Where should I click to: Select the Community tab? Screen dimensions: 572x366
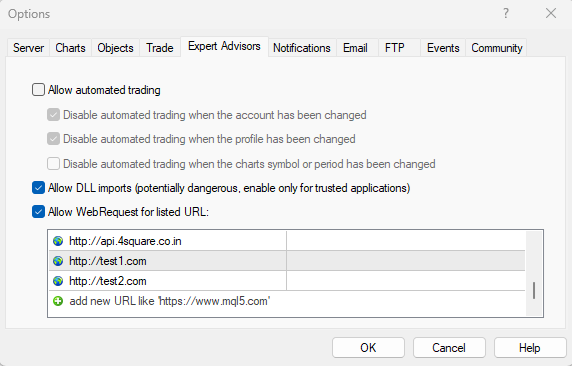pos(496,48)
